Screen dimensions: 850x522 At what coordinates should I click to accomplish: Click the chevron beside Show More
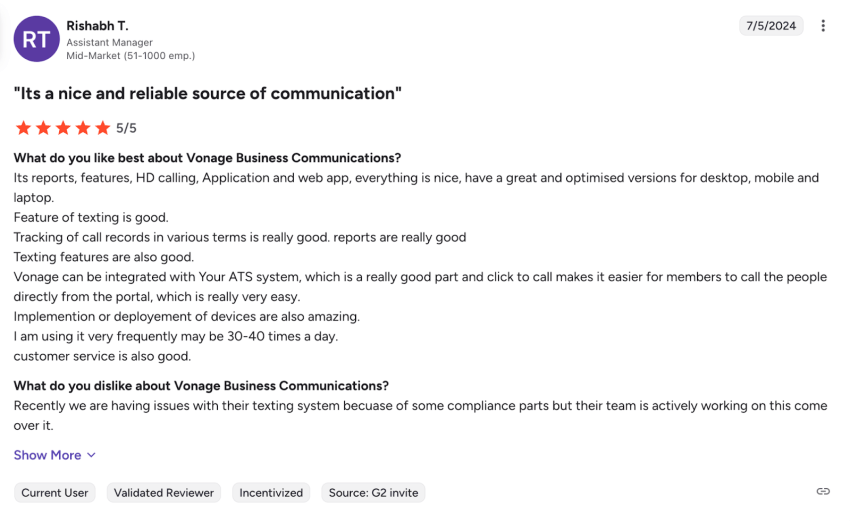[x=92, y=455]
